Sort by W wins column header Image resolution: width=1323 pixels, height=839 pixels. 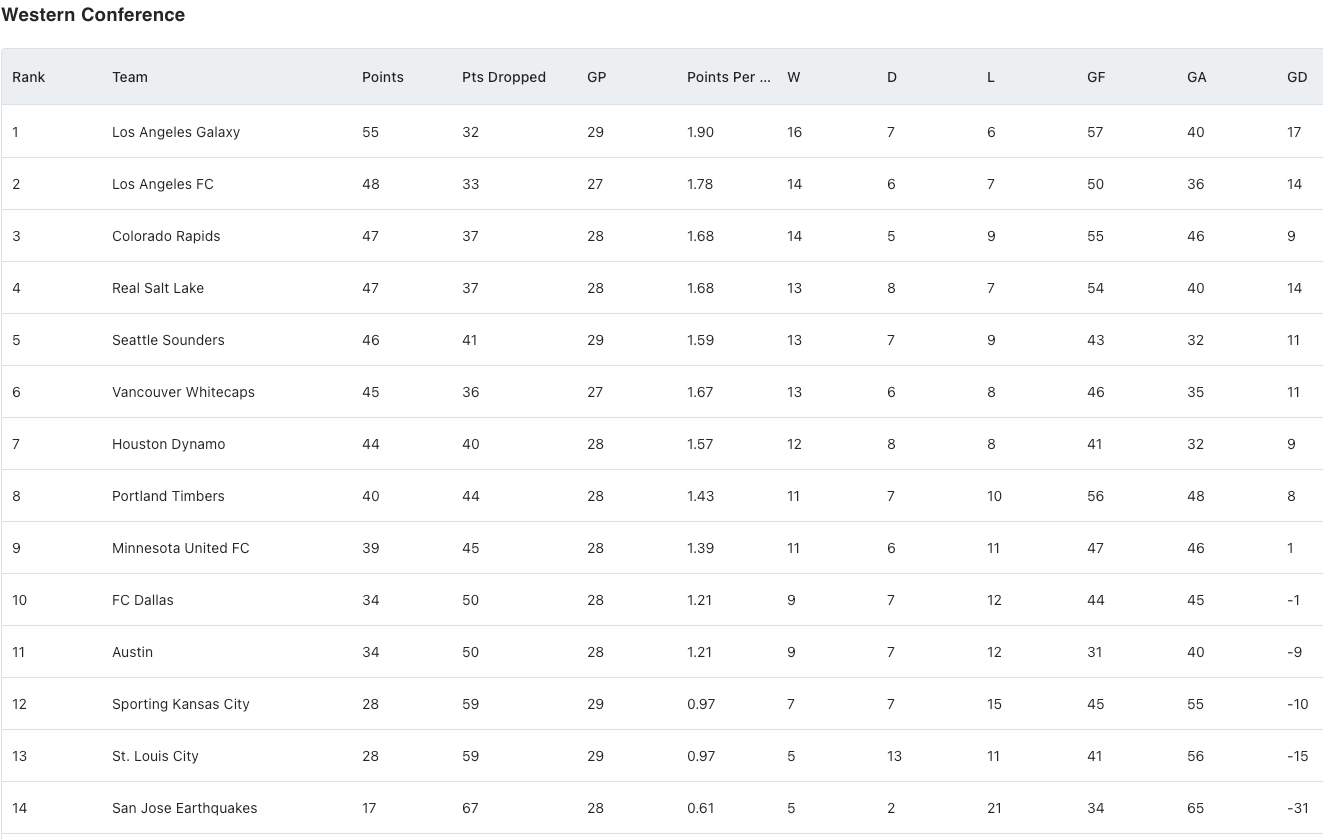click(x=794, y=77)
